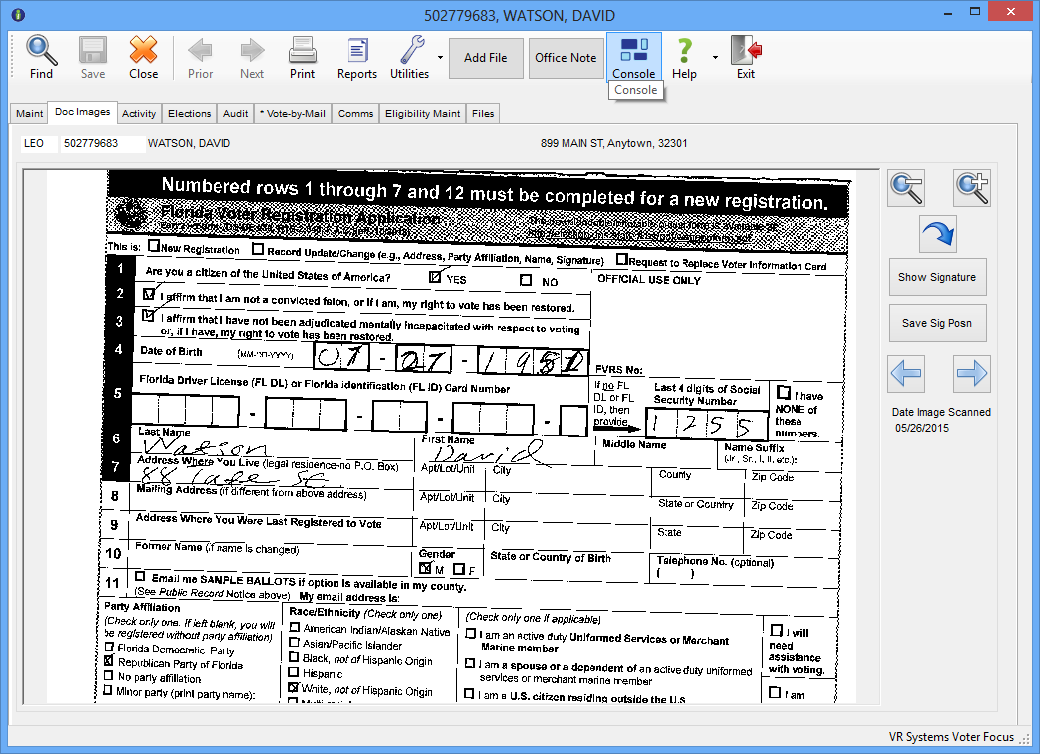Click the info icon in title bar
This screenshot has width=1040, height=754.
(x=18, y=15)
